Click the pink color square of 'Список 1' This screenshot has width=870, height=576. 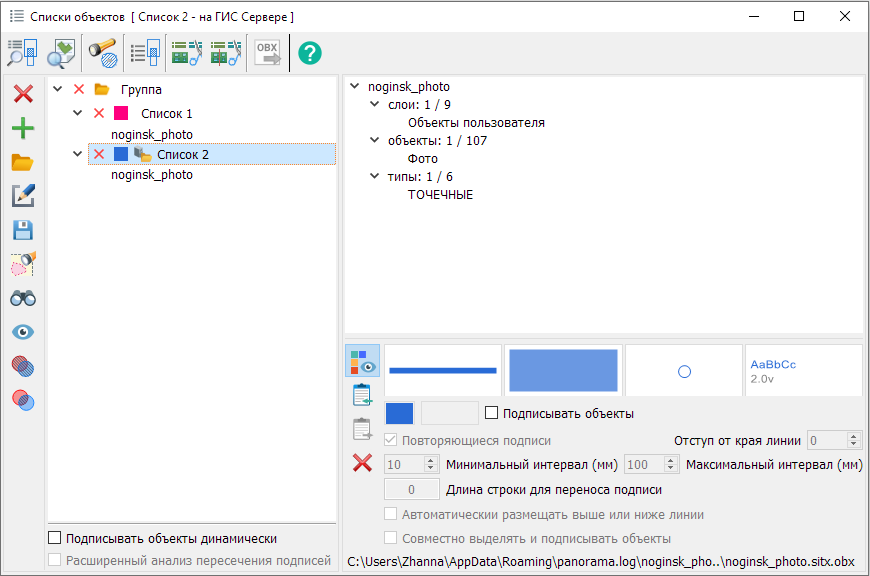[x=121, y=114]
